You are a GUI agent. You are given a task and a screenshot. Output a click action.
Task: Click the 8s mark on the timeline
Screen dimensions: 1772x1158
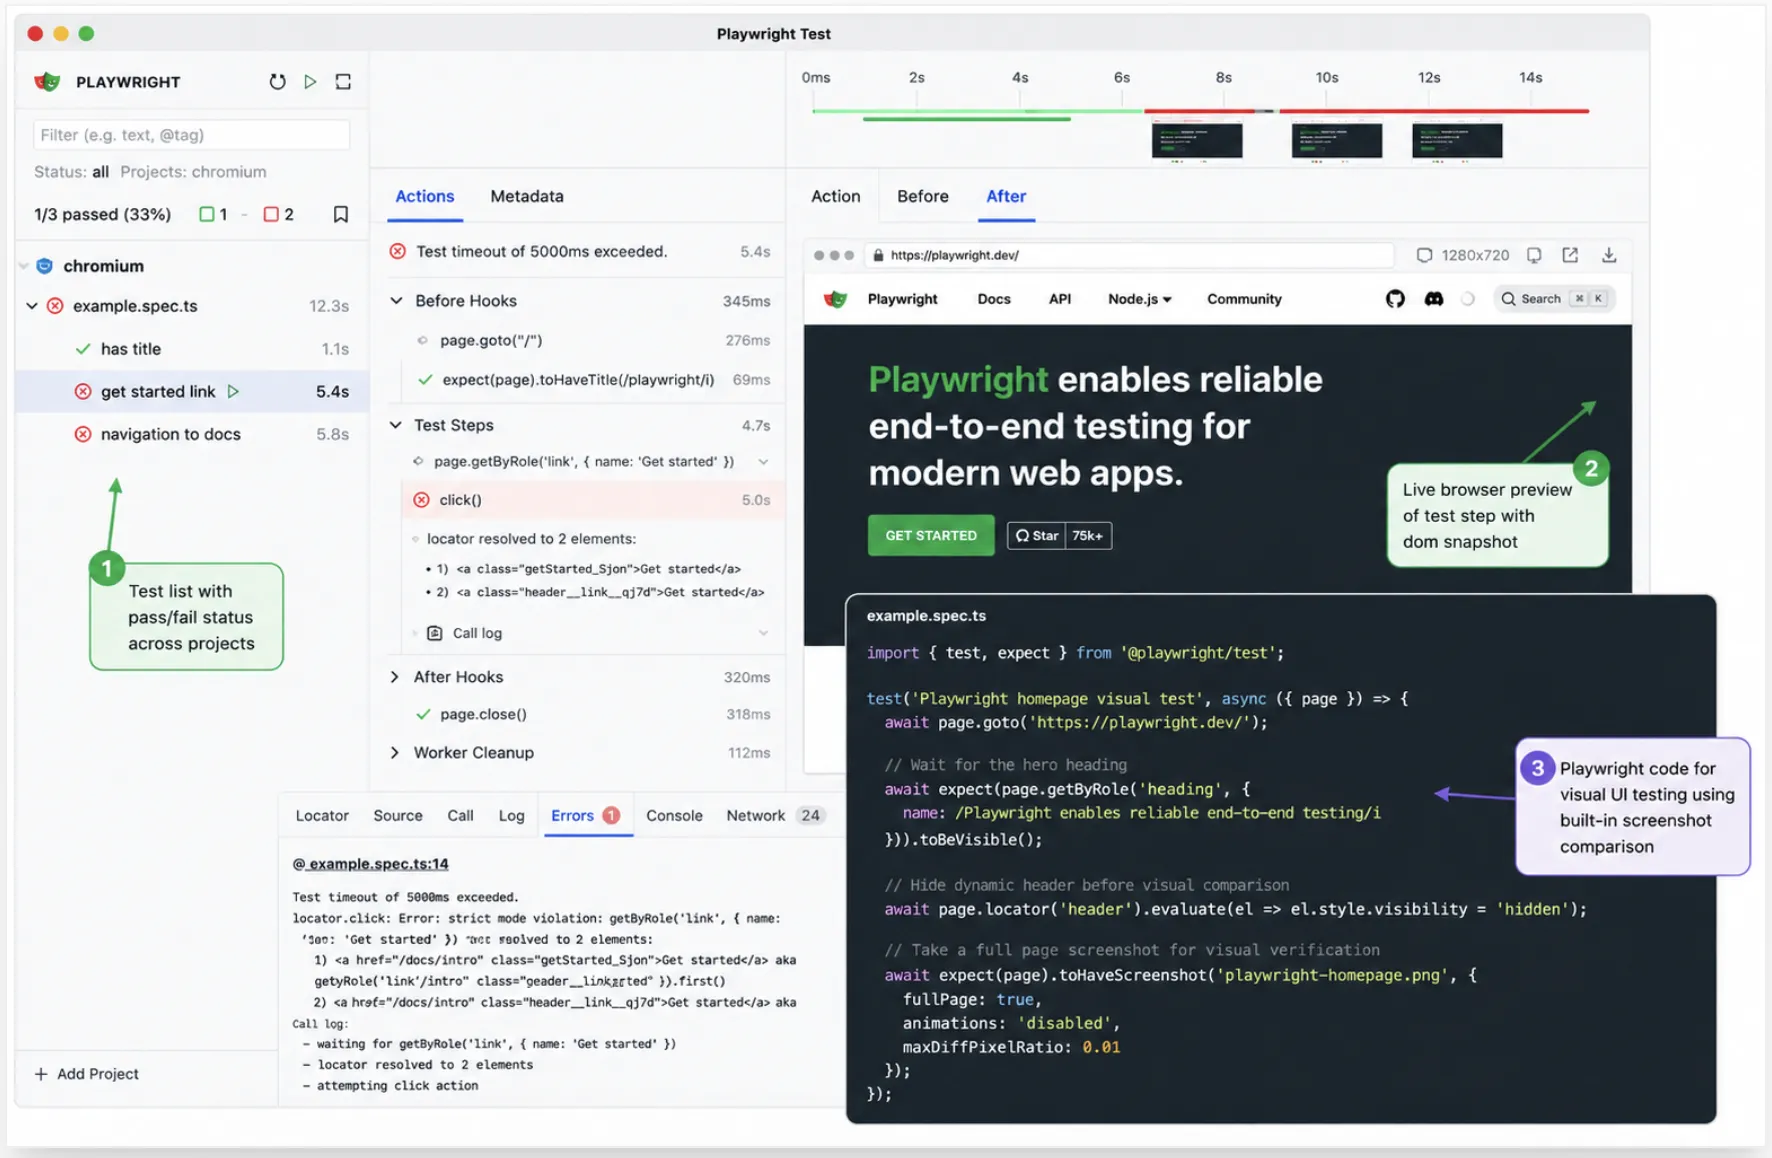1224,78
